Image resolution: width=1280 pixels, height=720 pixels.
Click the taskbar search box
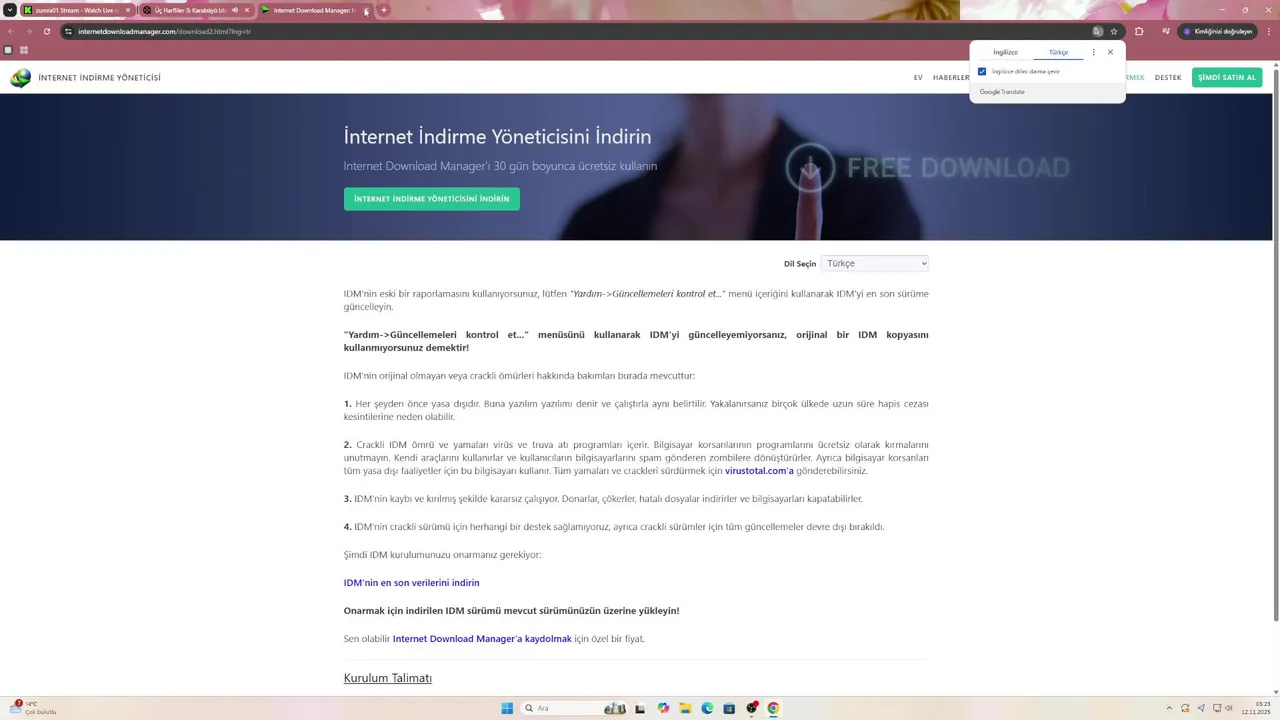(575, 708)
